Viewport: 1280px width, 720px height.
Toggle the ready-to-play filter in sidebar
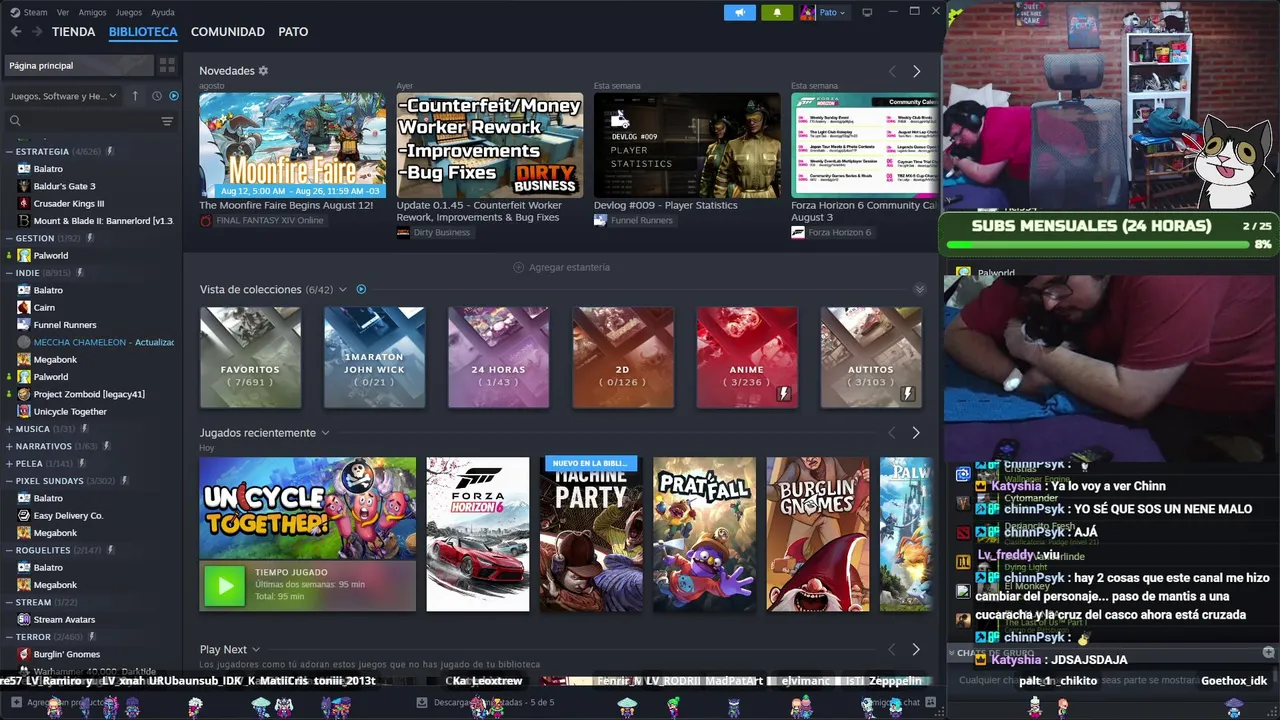(174, 96)
